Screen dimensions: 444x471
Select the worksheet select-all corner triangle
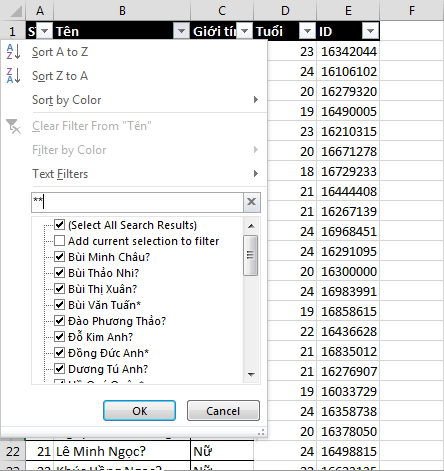[16, 11]
